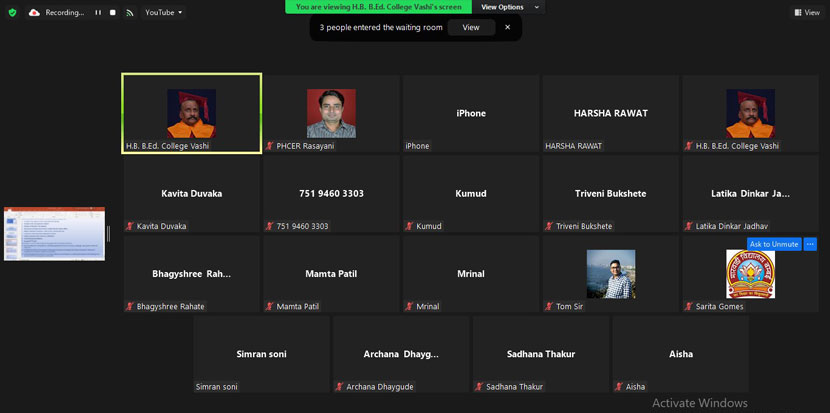Click the shared screen panel resize handle
This screenshot has width=830, height=413.
coord(109,233)
